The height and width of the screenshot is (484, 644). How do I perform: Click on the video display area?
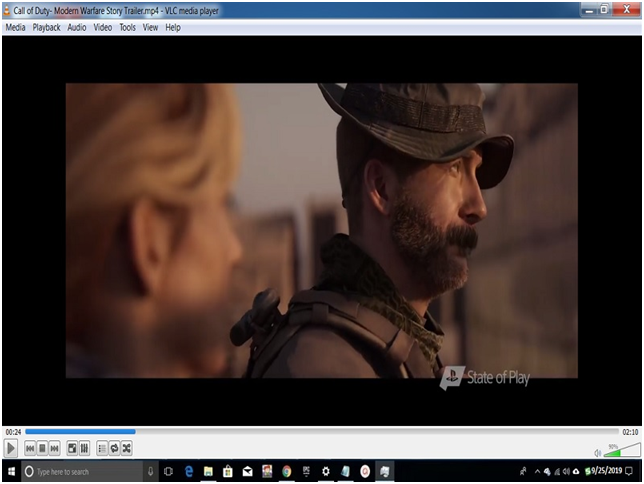(322, 230)
